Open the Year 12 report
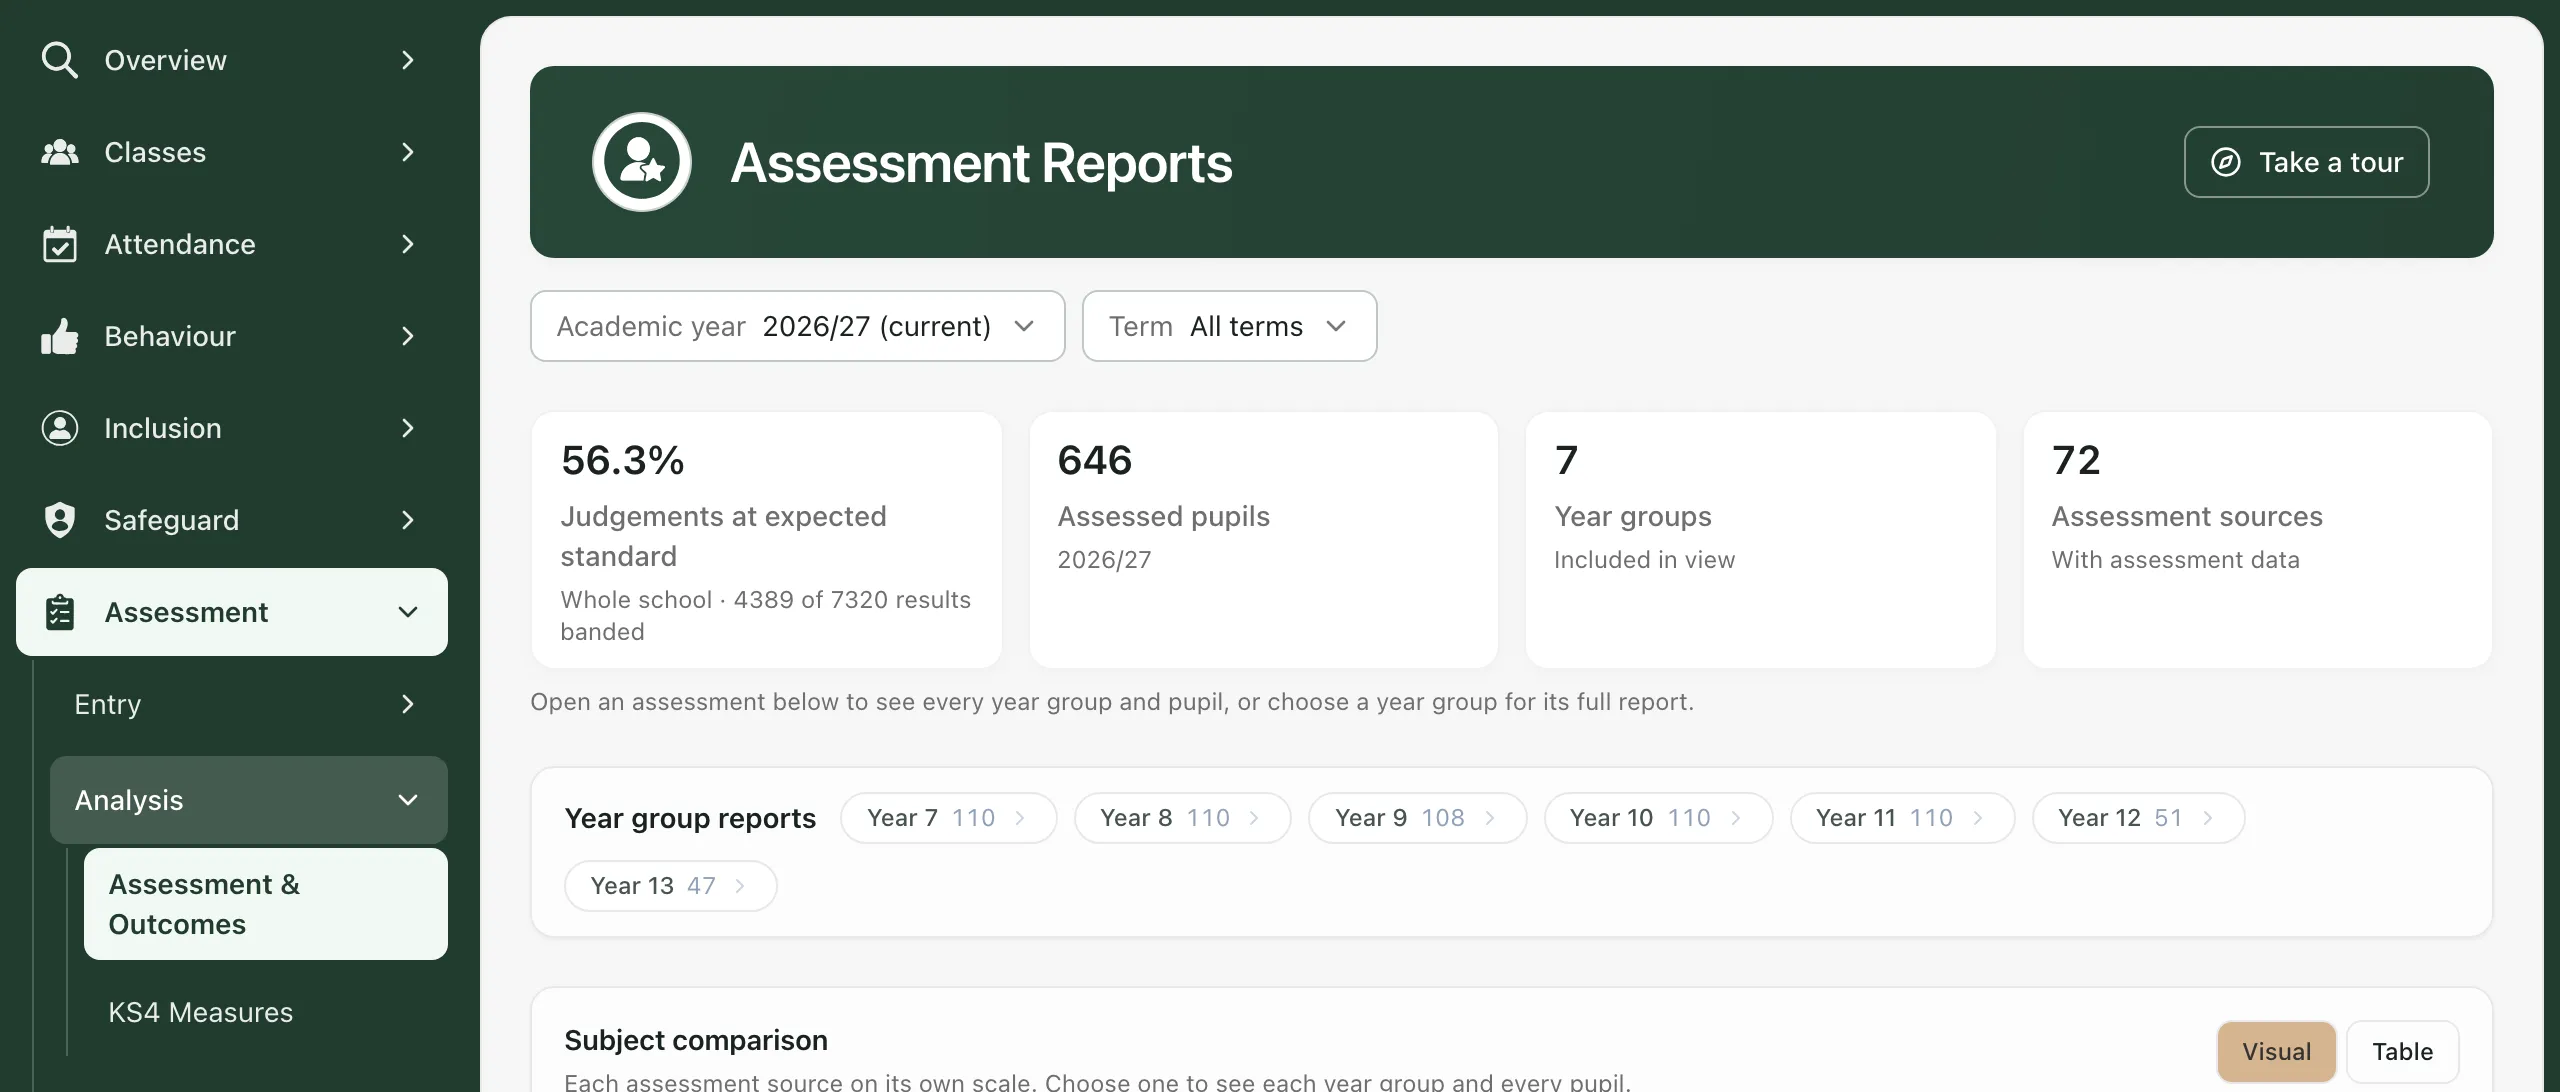 coord(2138,818)
